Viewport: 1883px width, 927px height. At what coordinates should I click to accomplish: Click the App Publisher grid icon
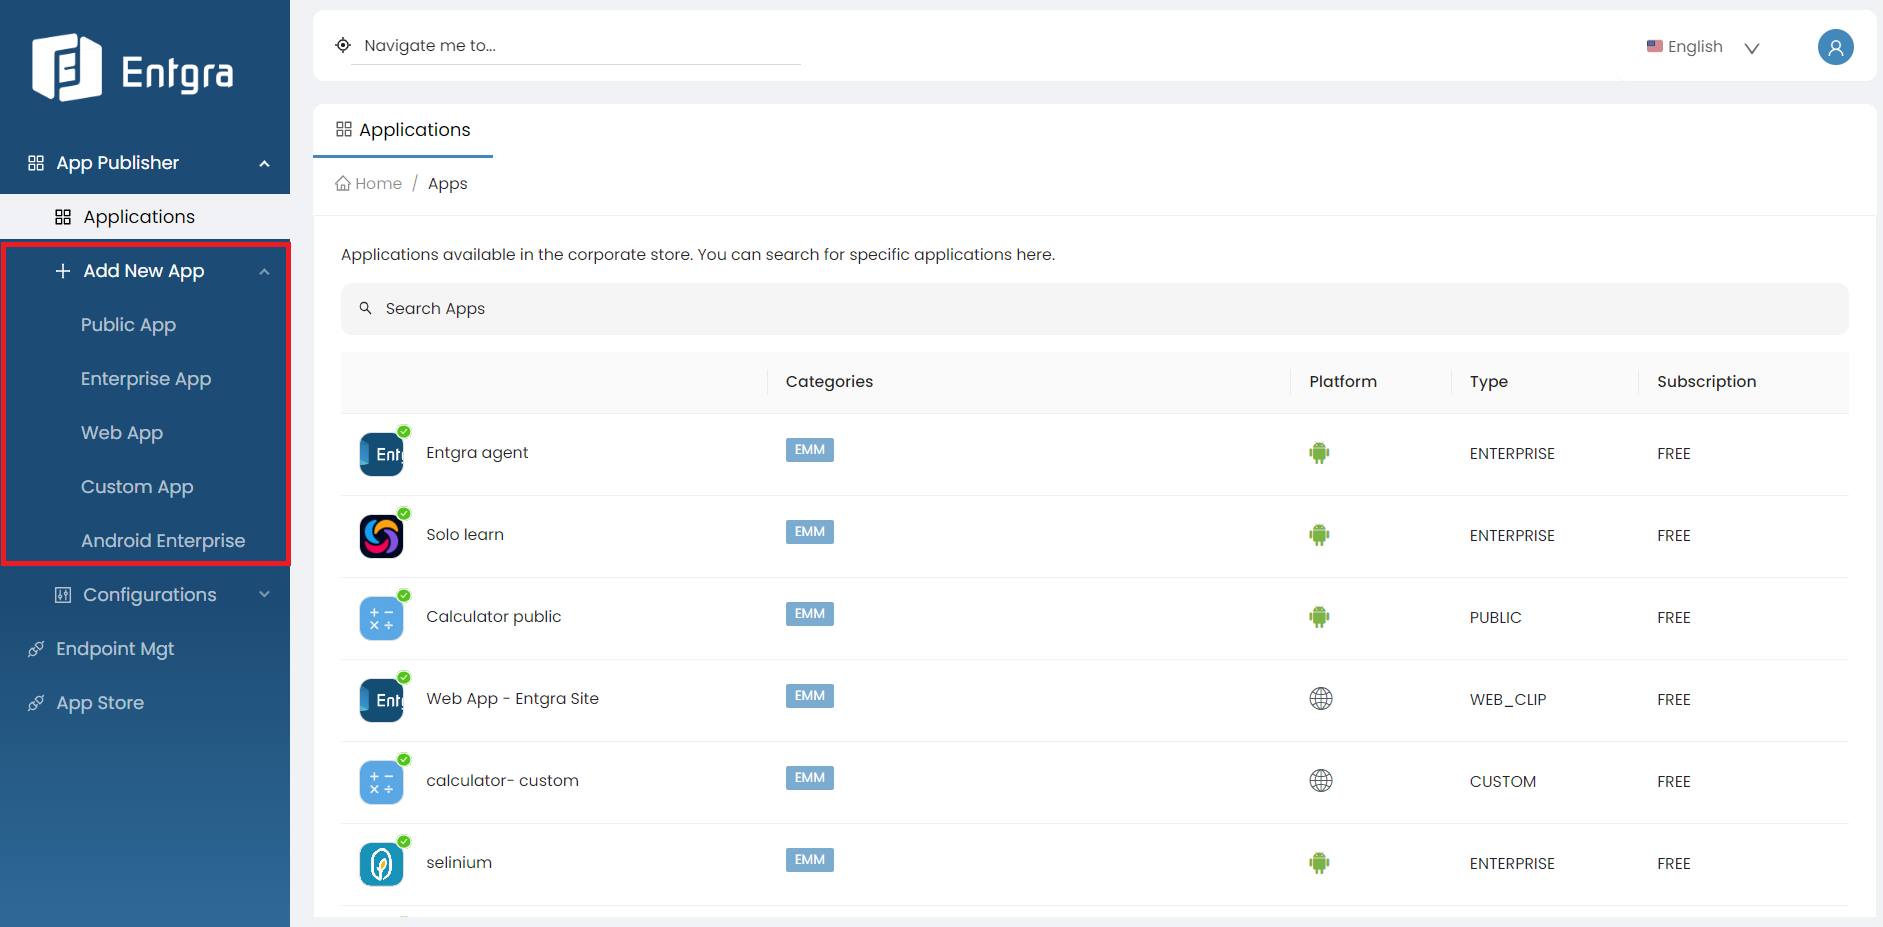point(36,163)
